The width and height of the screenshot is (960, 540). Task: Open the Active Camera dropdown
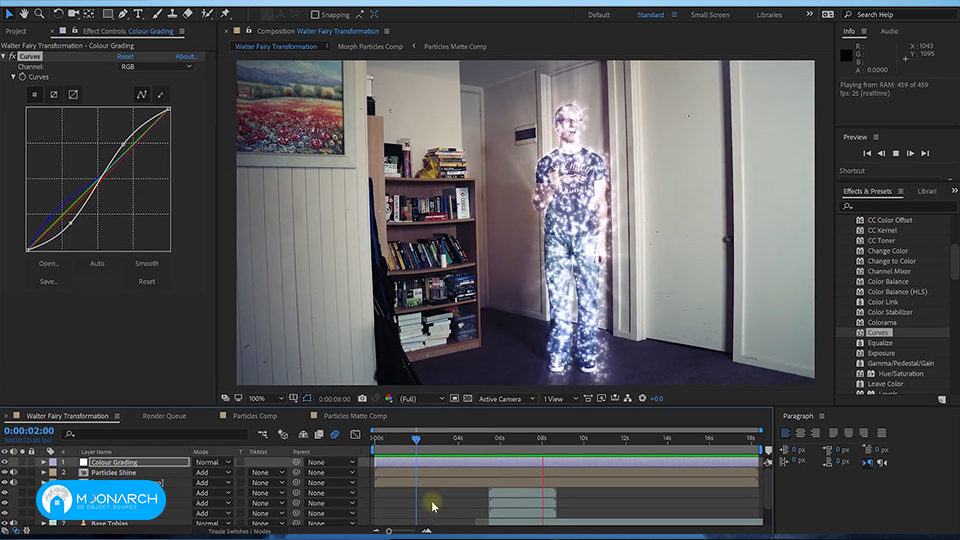click(x=506, y=399)
